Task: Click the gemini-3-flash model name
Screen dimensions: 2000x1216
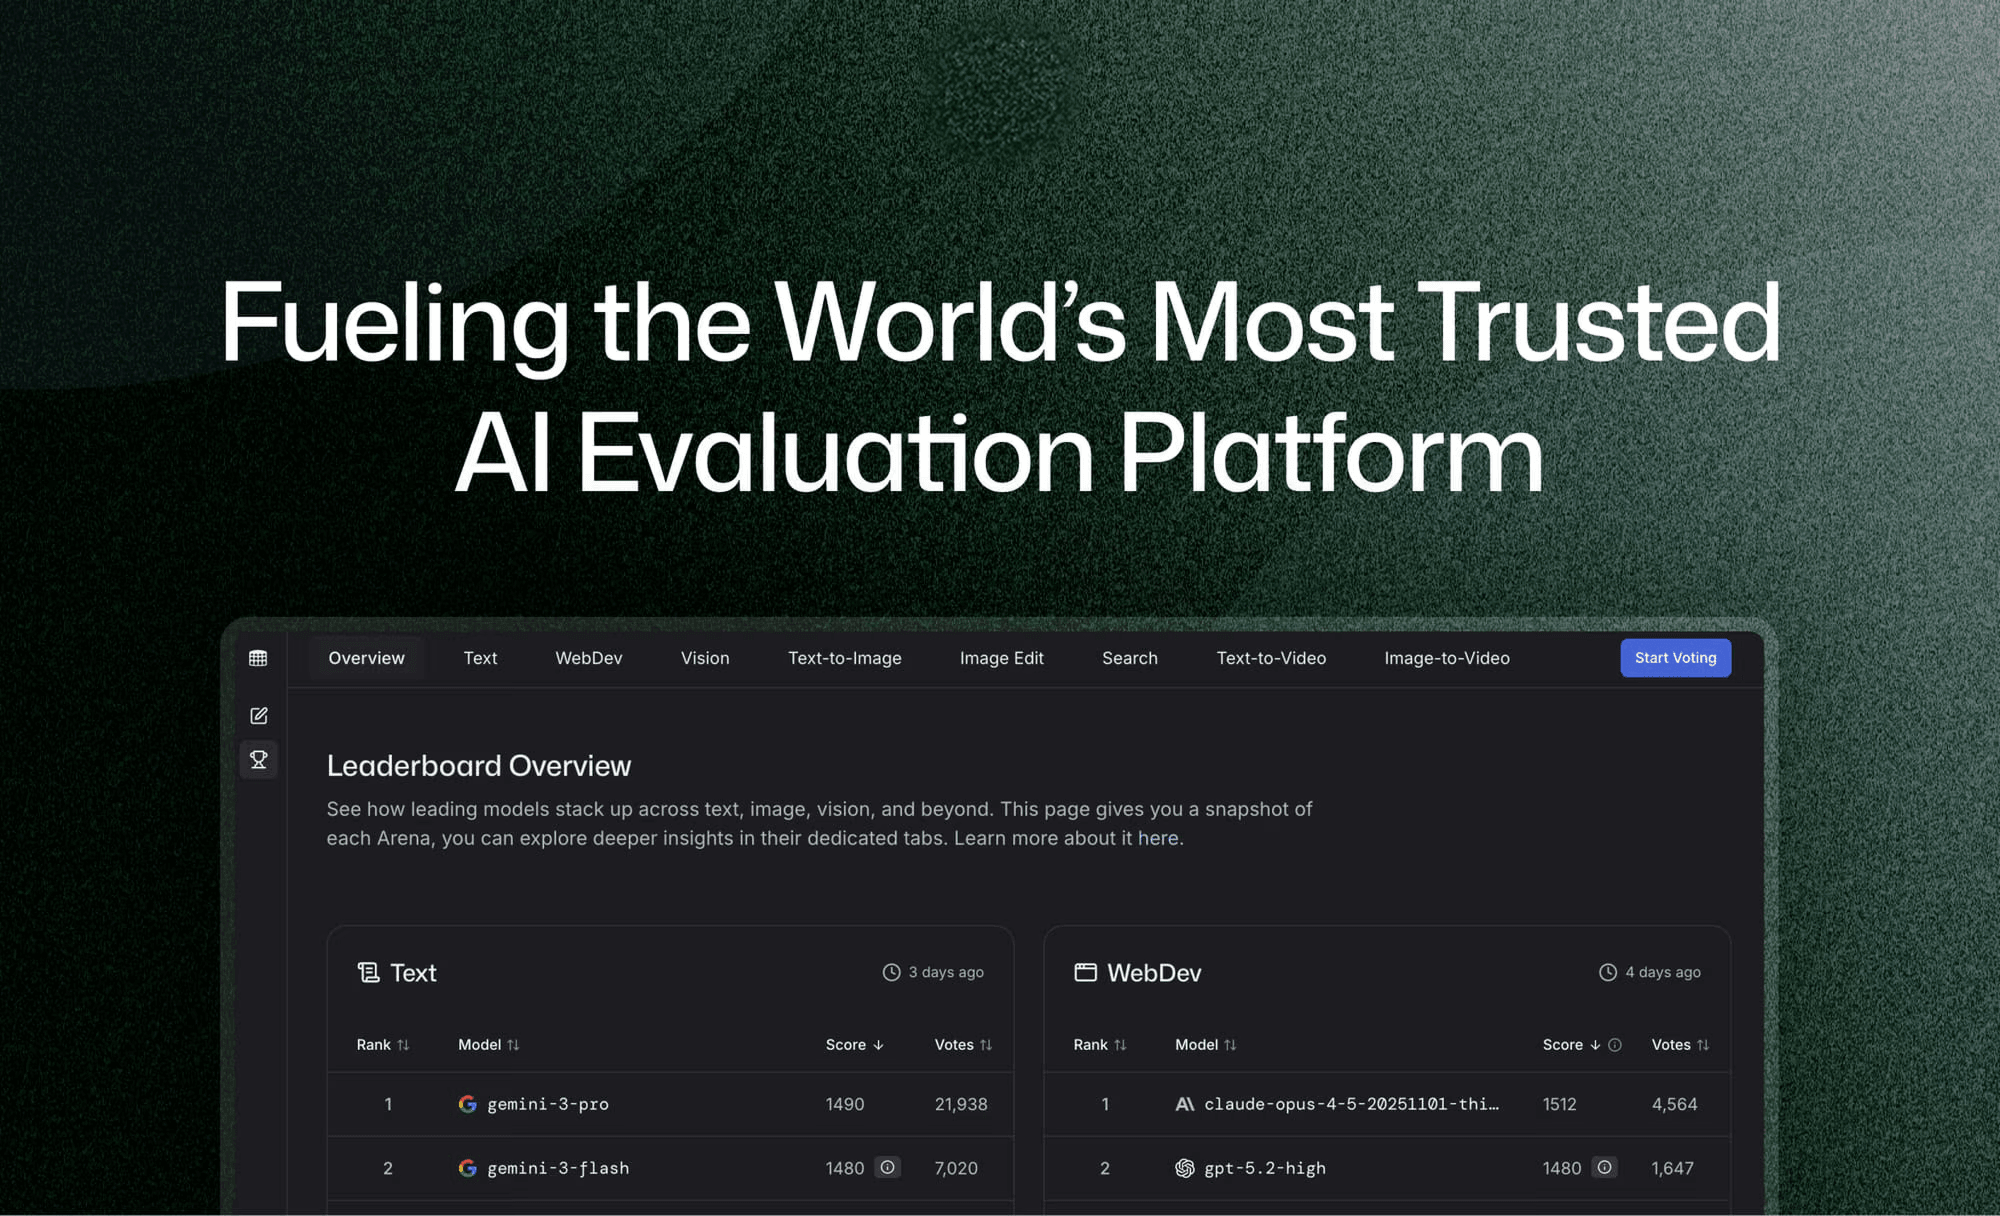Action: click(x=558, y=1168)
